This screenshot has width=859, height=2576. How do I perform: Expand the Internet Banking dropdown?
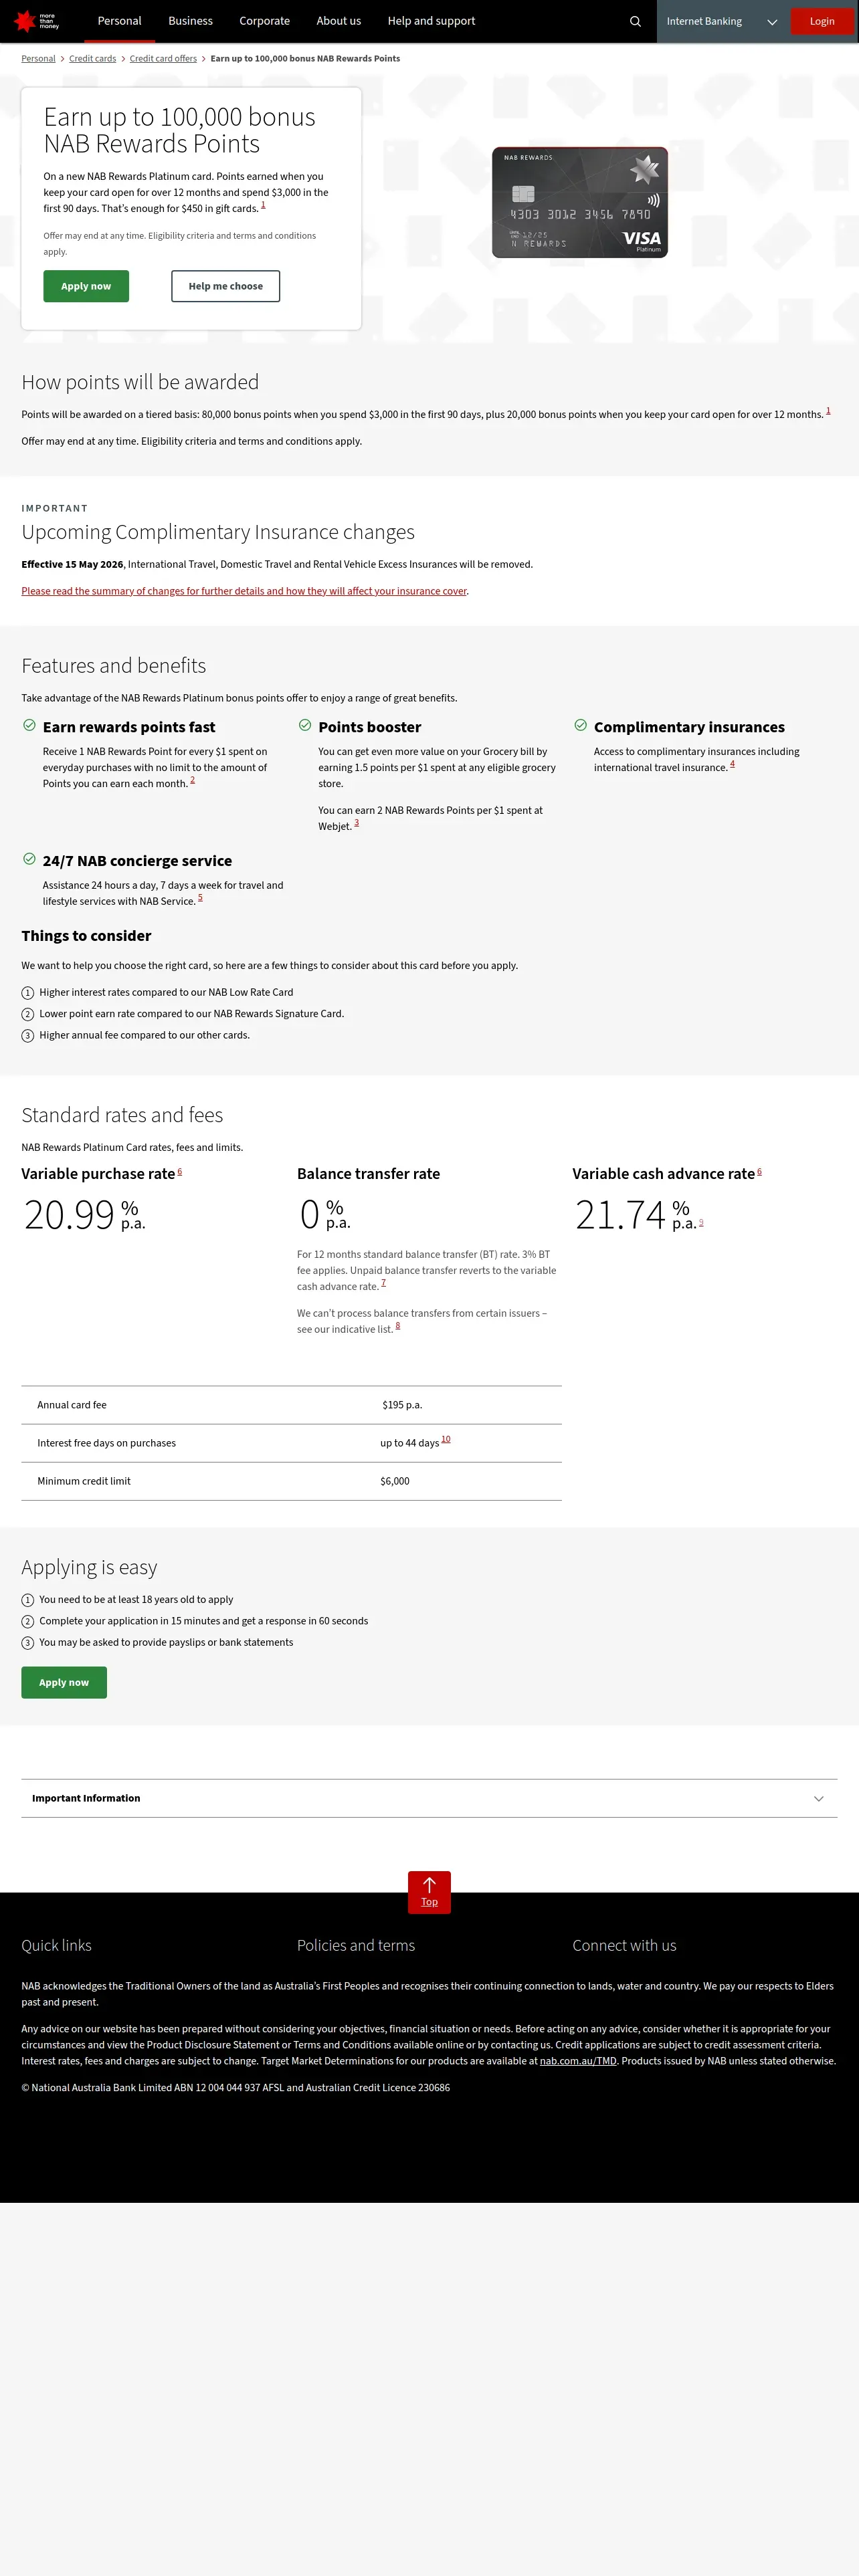pos(721,21)
